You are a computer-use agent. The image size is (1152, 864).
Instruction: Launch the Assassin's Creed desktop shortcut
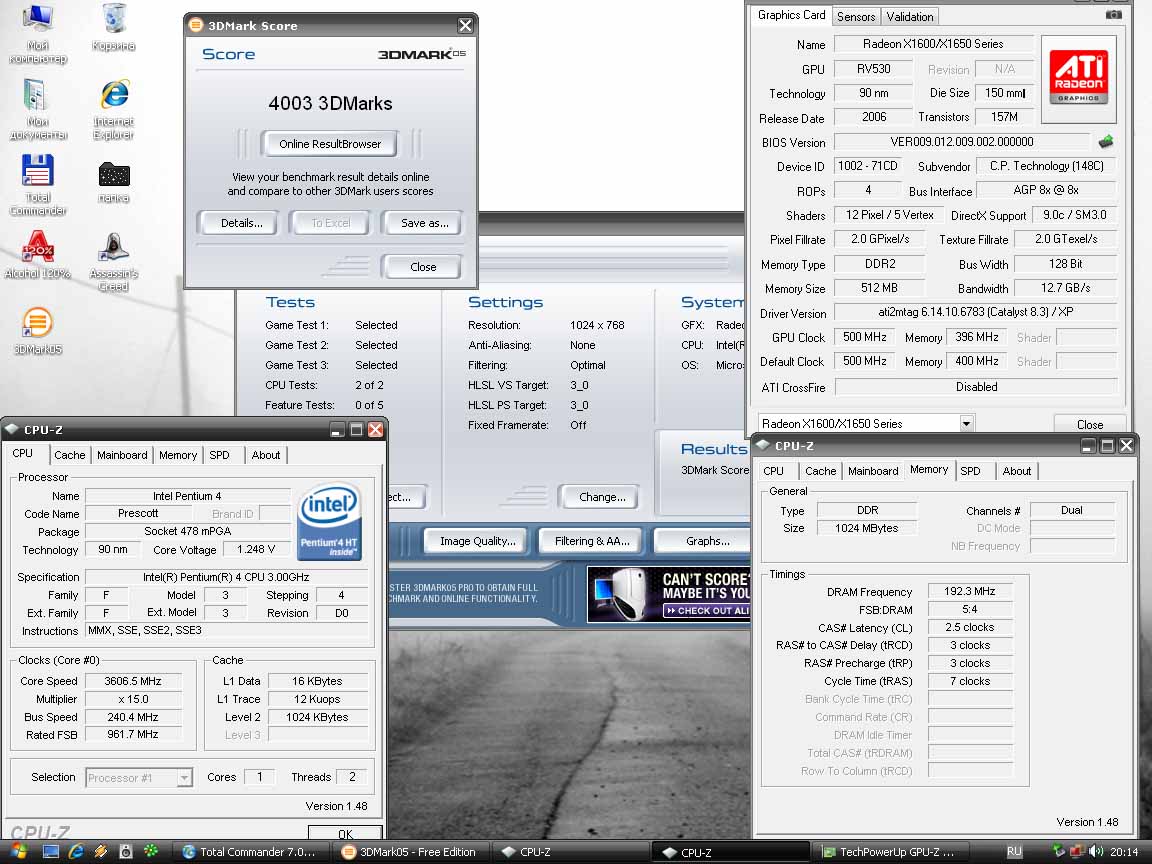[x=114, y=262]
